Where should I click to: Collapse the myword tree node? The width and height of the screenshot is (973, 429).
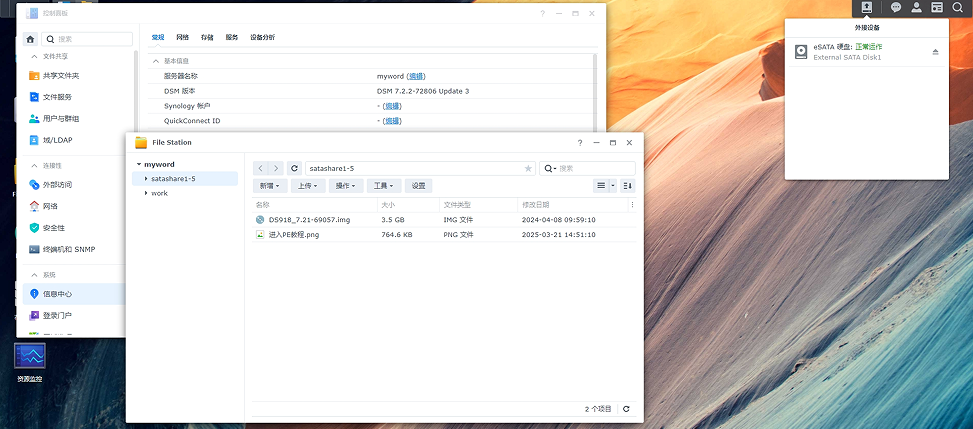coord(138,165)
